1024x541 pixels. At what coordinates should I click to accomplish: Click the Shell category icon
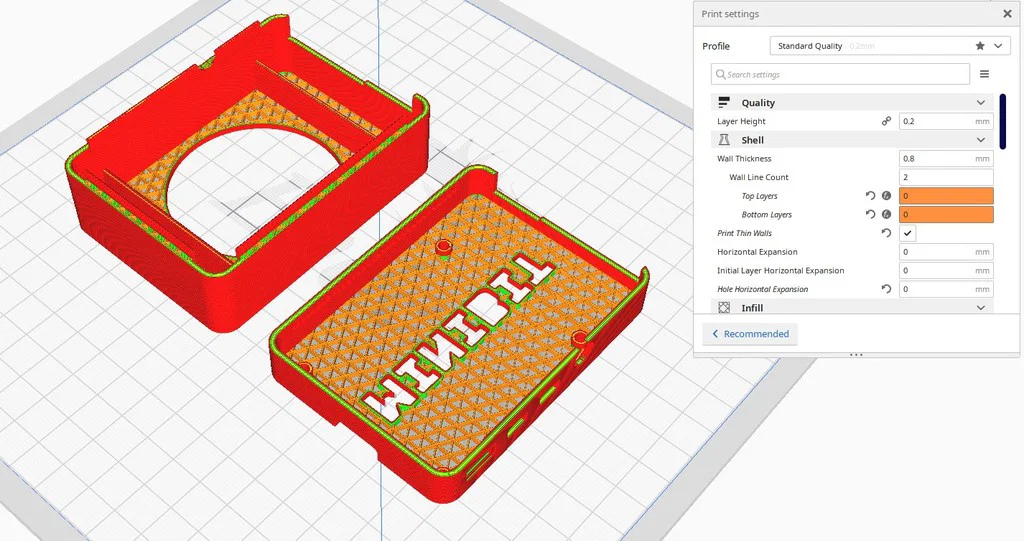724,140
